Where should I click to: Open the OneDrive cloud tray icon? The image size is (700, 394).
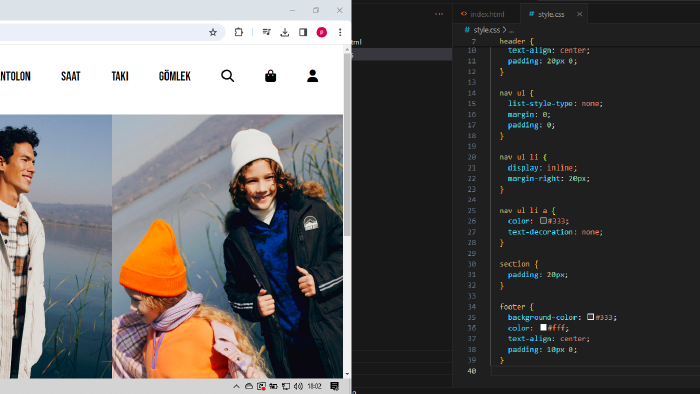(x=249, y=386)
